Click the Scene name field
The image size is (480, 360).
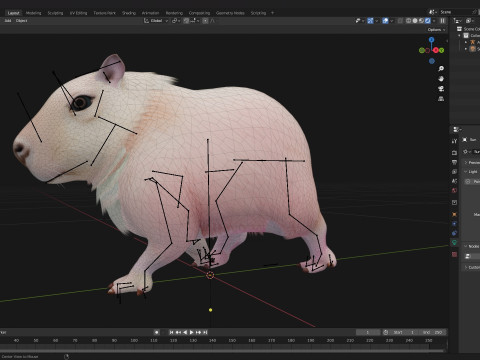click(x=455, y=12)
